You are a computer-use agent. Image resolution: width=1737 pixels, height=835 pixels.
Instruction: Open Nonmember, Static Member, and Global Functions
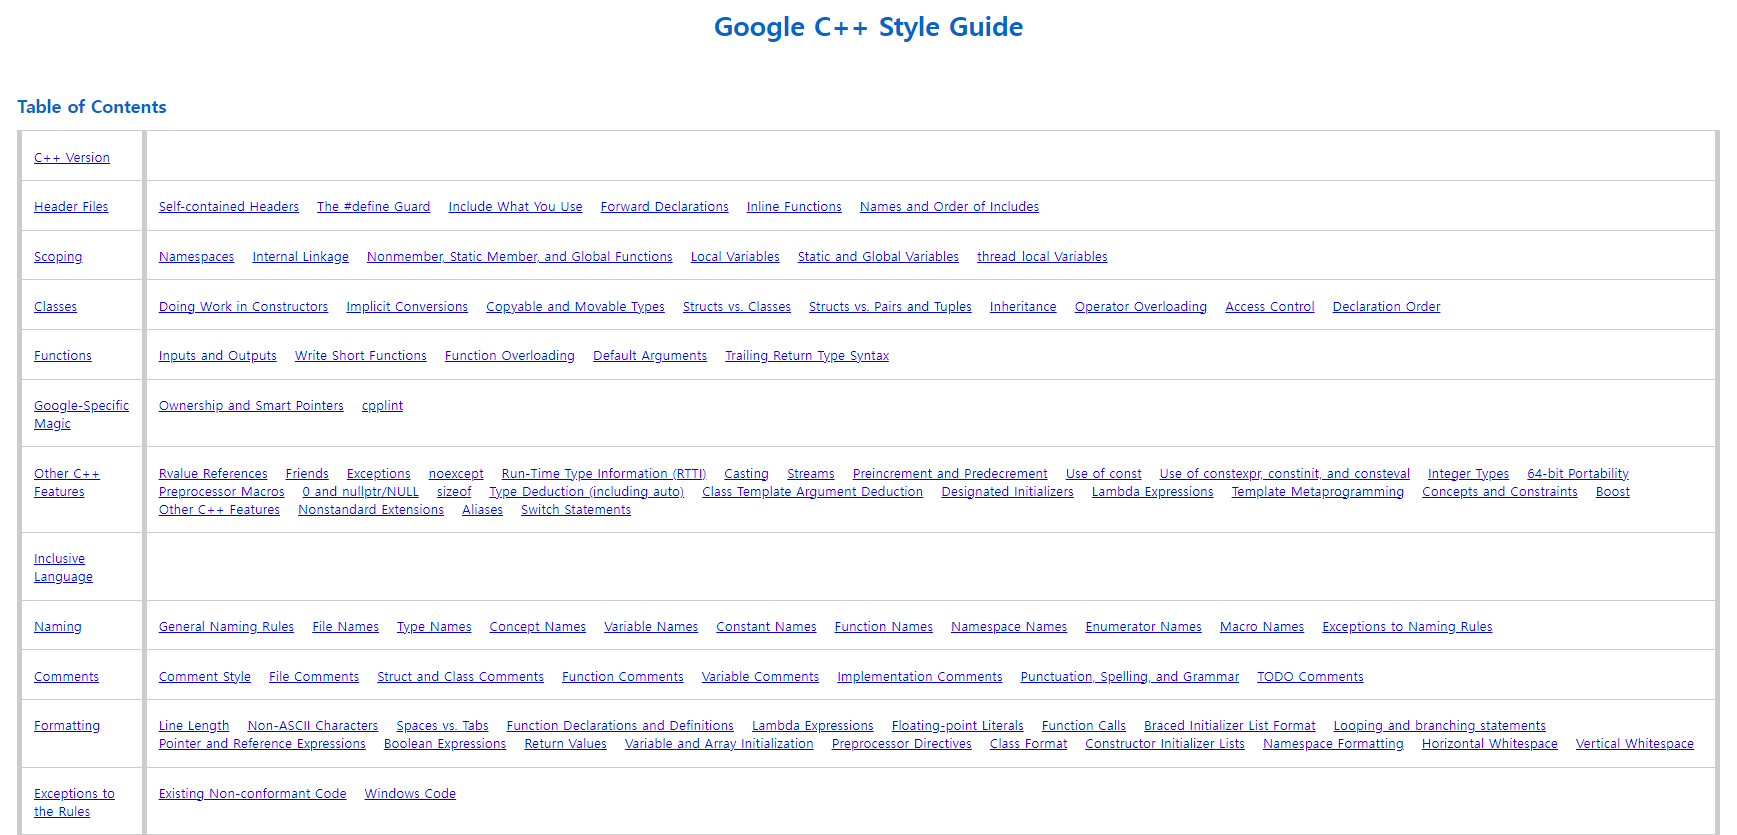520,257
